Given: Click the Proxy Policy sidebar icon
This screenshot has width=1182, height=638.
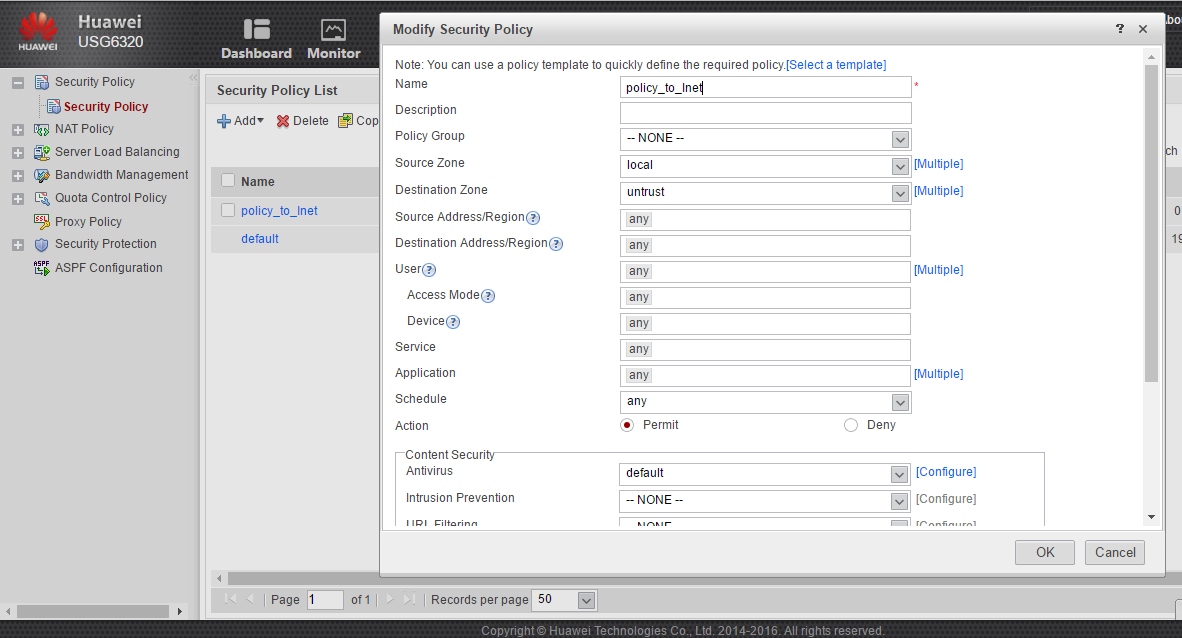Looking at the screenshot, I should [x=42, y=221].
